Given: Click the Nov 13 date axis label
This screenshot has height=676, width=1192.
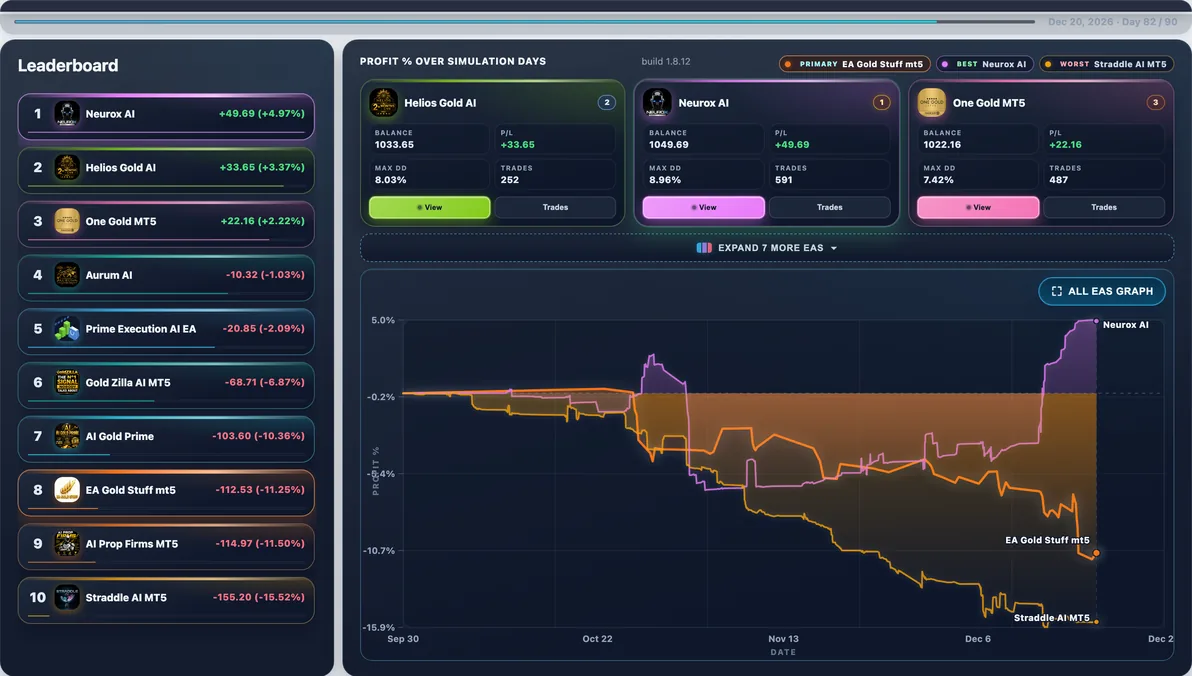Looking at the screenshot, I should coord(784,639).
